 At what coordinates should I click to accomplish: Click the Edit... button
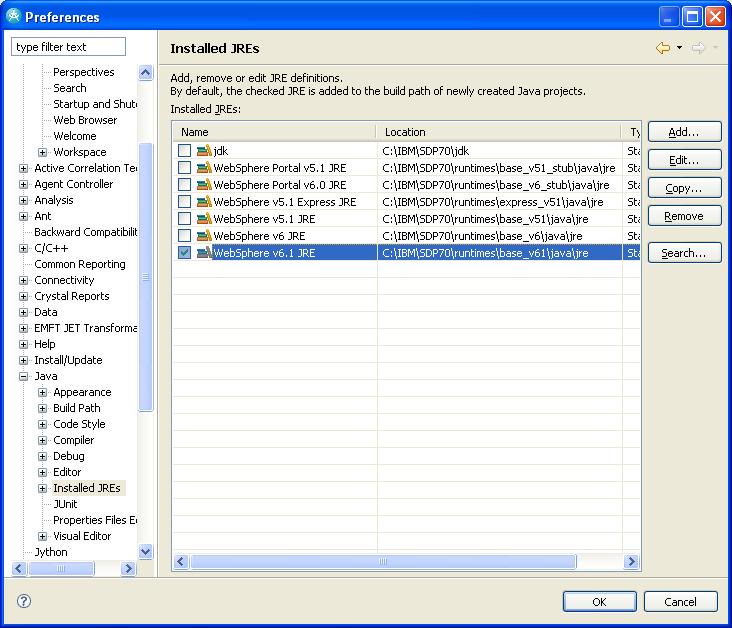(x=684, y=160)
